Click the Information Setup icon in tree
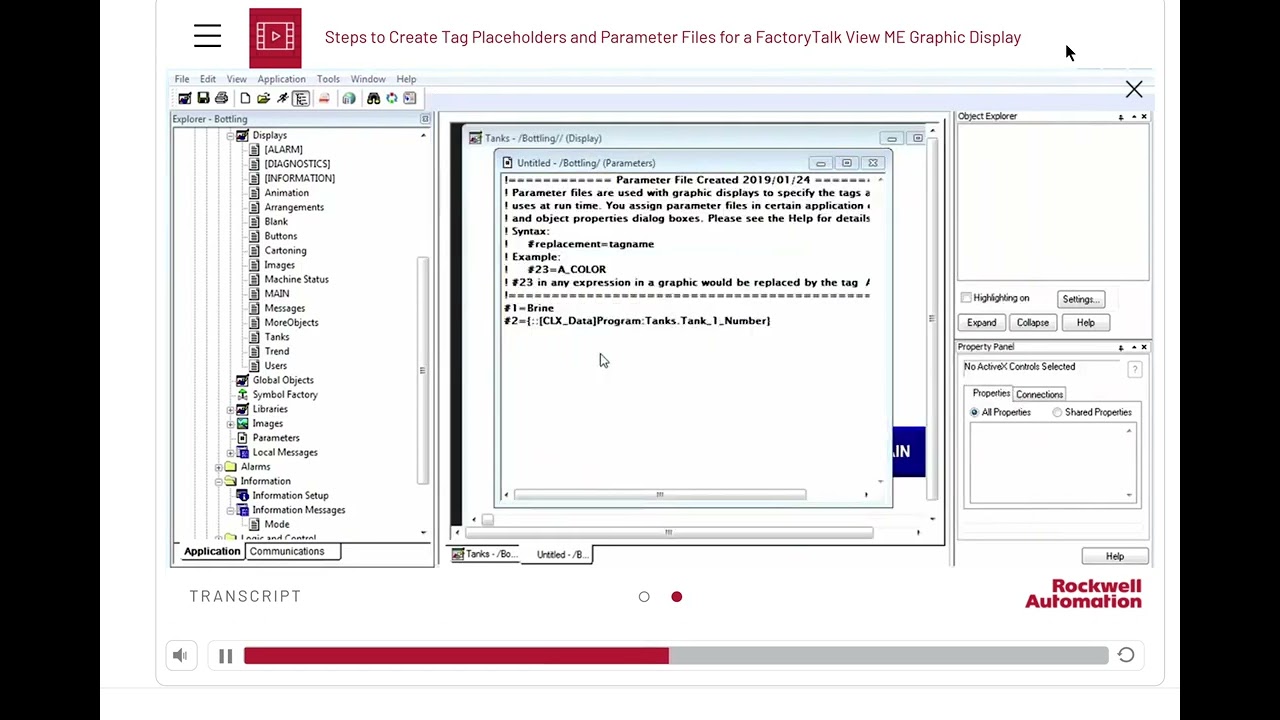Image resolution: width=1280 pixels, height=720 pixels. (x=242, y=495)
